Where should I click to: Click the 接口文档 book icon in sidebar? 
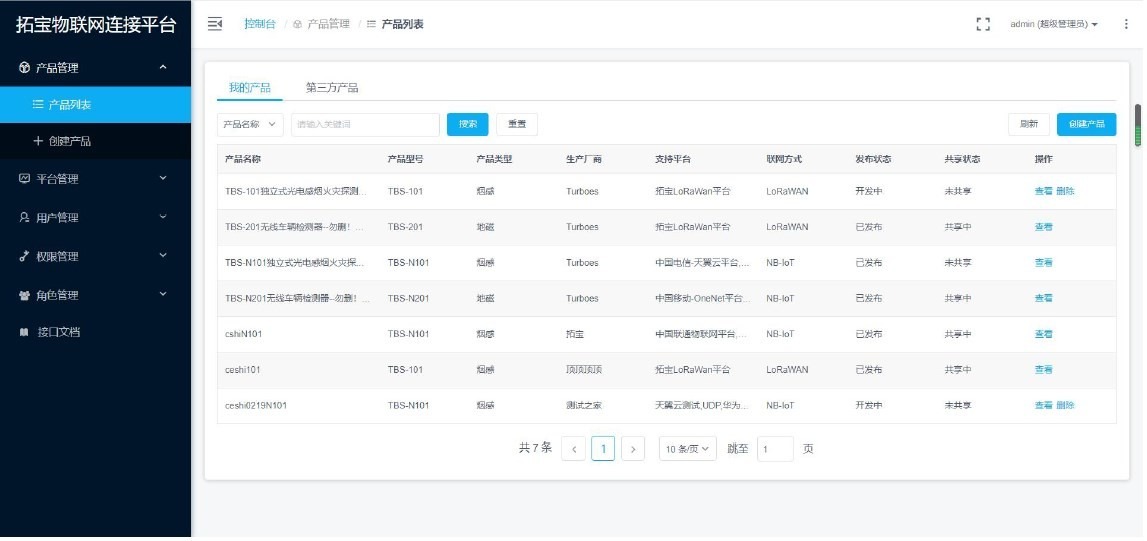coord(24,333)
